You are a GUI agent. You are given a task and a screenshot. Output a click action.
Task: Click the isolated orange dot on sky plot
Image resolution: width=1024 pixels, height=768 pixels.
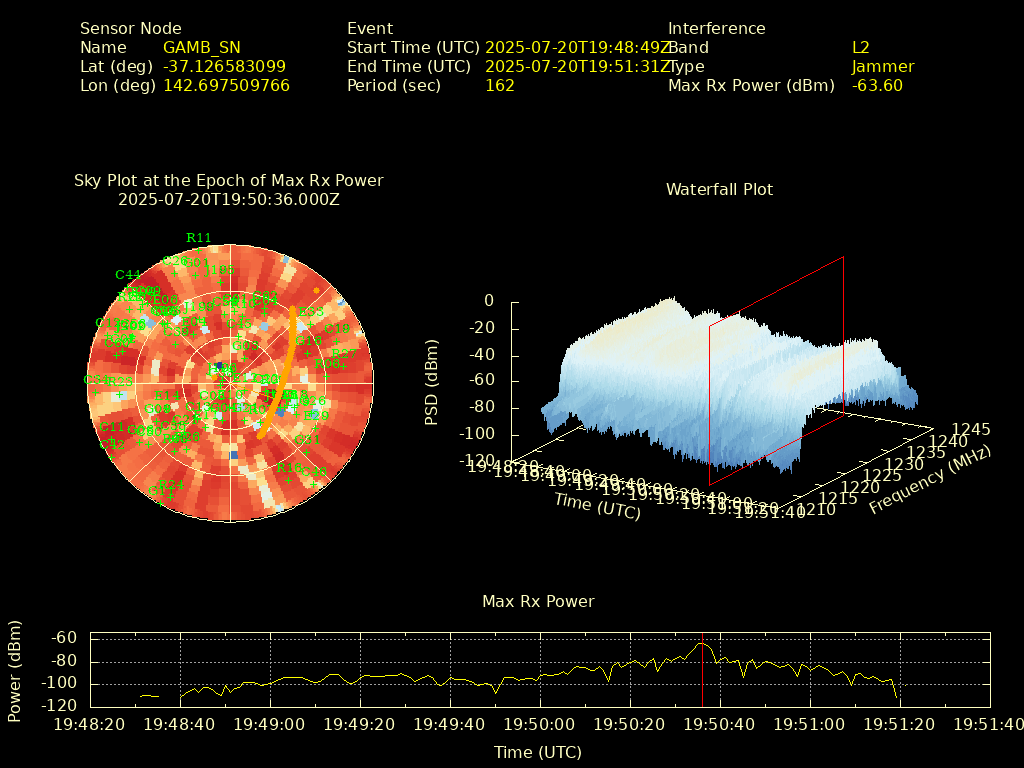(x=317, y=290)
